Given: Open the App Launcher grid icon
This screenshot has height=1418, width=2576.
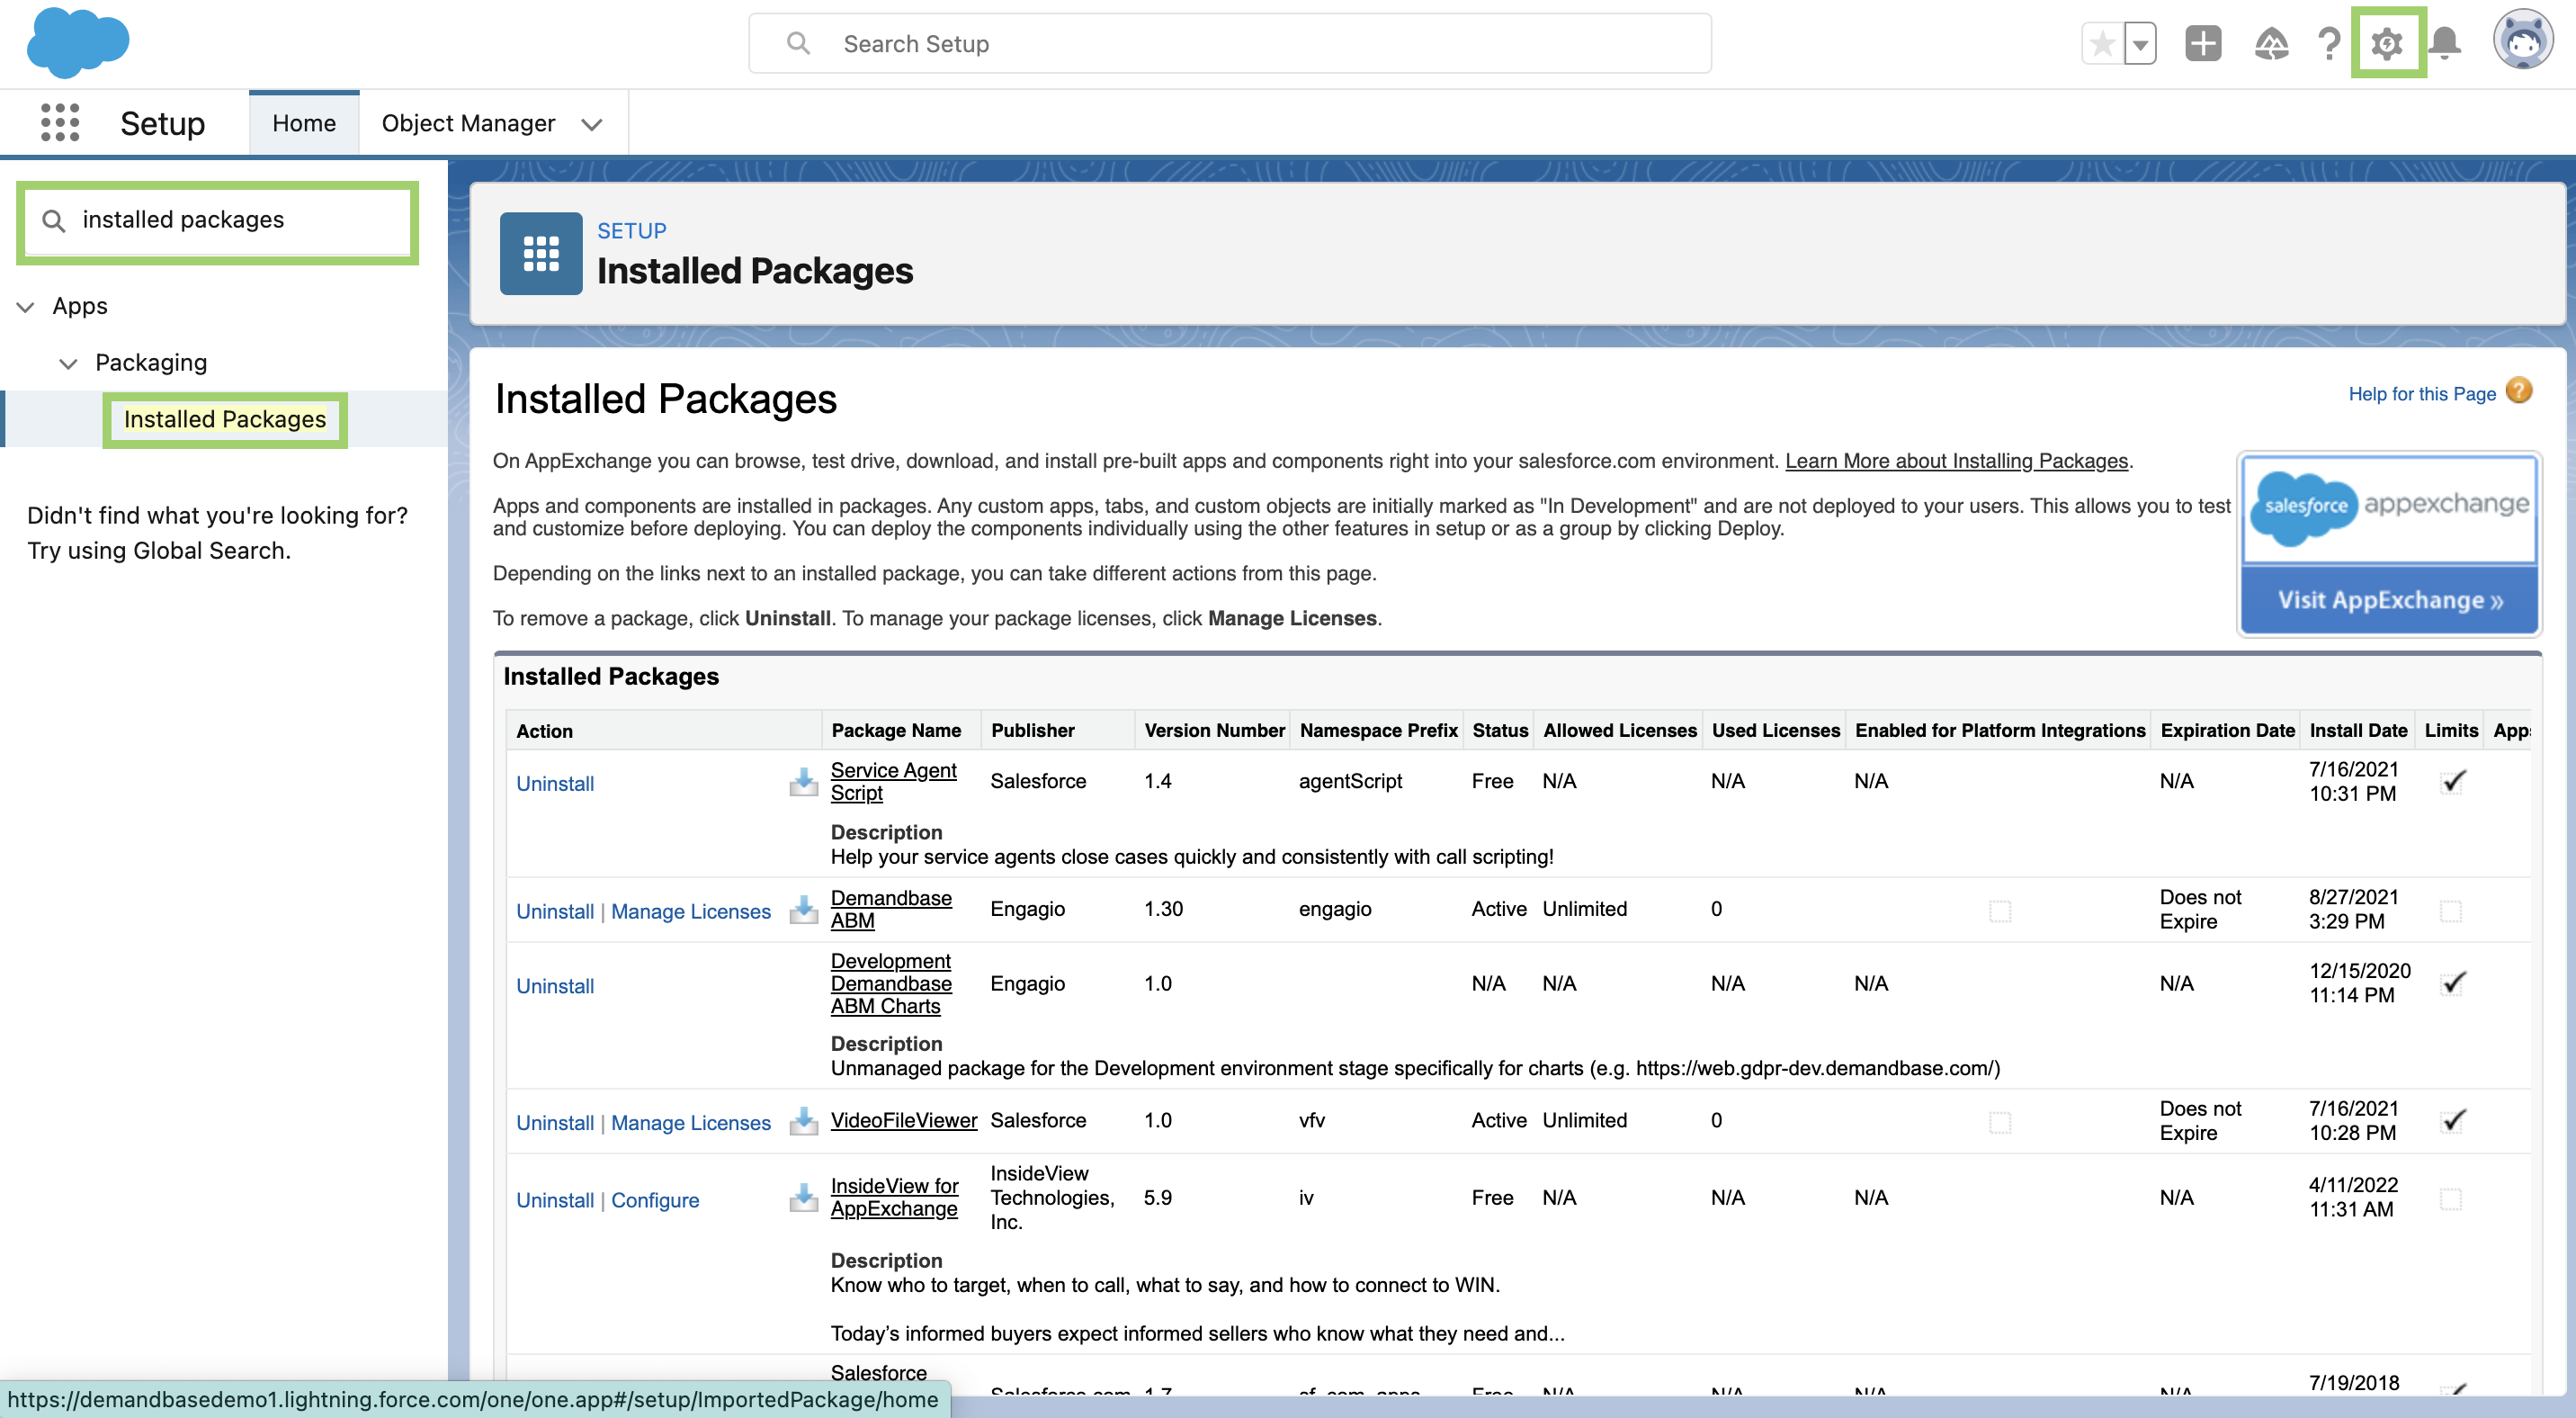Looking at the screenshot, I should [60, 123].
